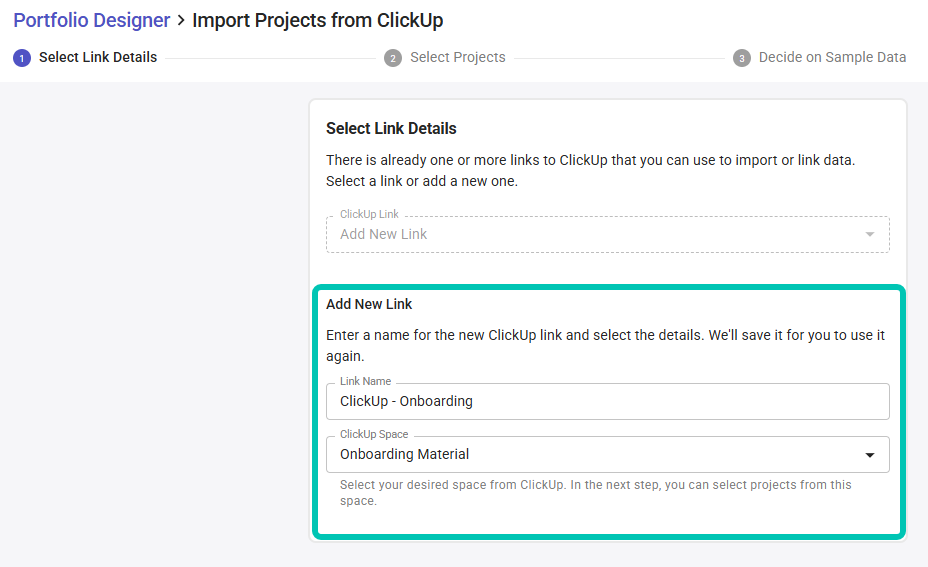Click the Add New Link section heading
This screenshot has height=567, width=928.
pyautogui.click(x=369, y=304)
